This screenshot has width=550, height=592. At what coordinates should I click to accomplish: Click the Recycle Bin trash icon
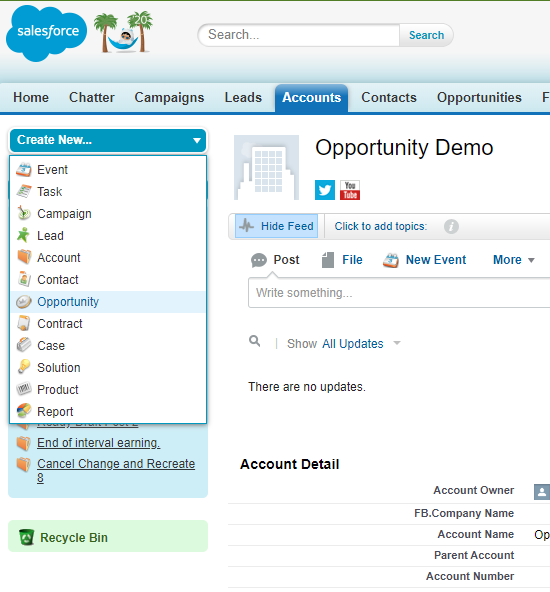pyautogui.click(x=27, y=537)
